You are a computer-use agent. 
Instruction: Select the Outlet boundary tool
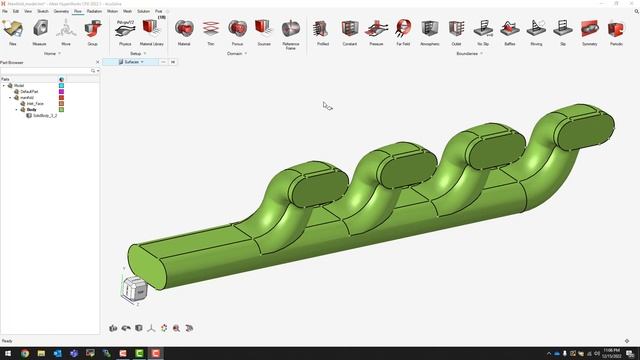point(456,32)
